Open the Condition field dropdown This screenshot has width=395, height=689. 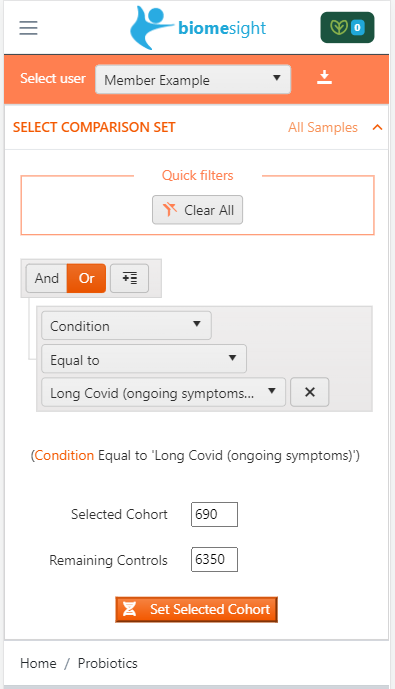point(127,326)
